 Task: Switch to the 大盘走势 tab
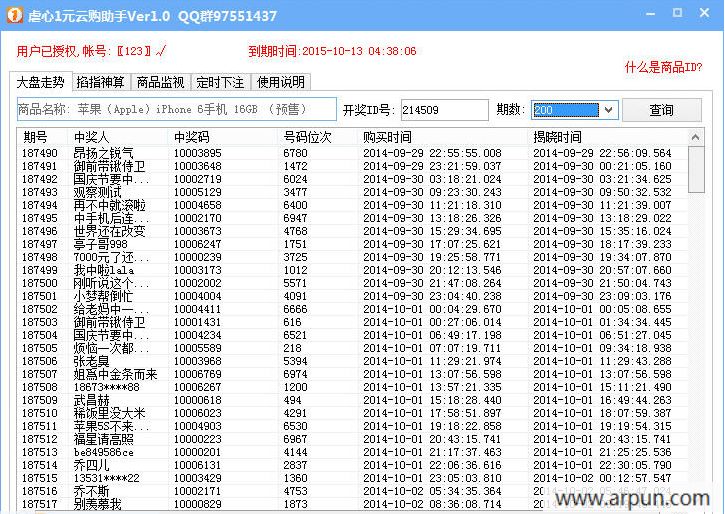[41, 82]
